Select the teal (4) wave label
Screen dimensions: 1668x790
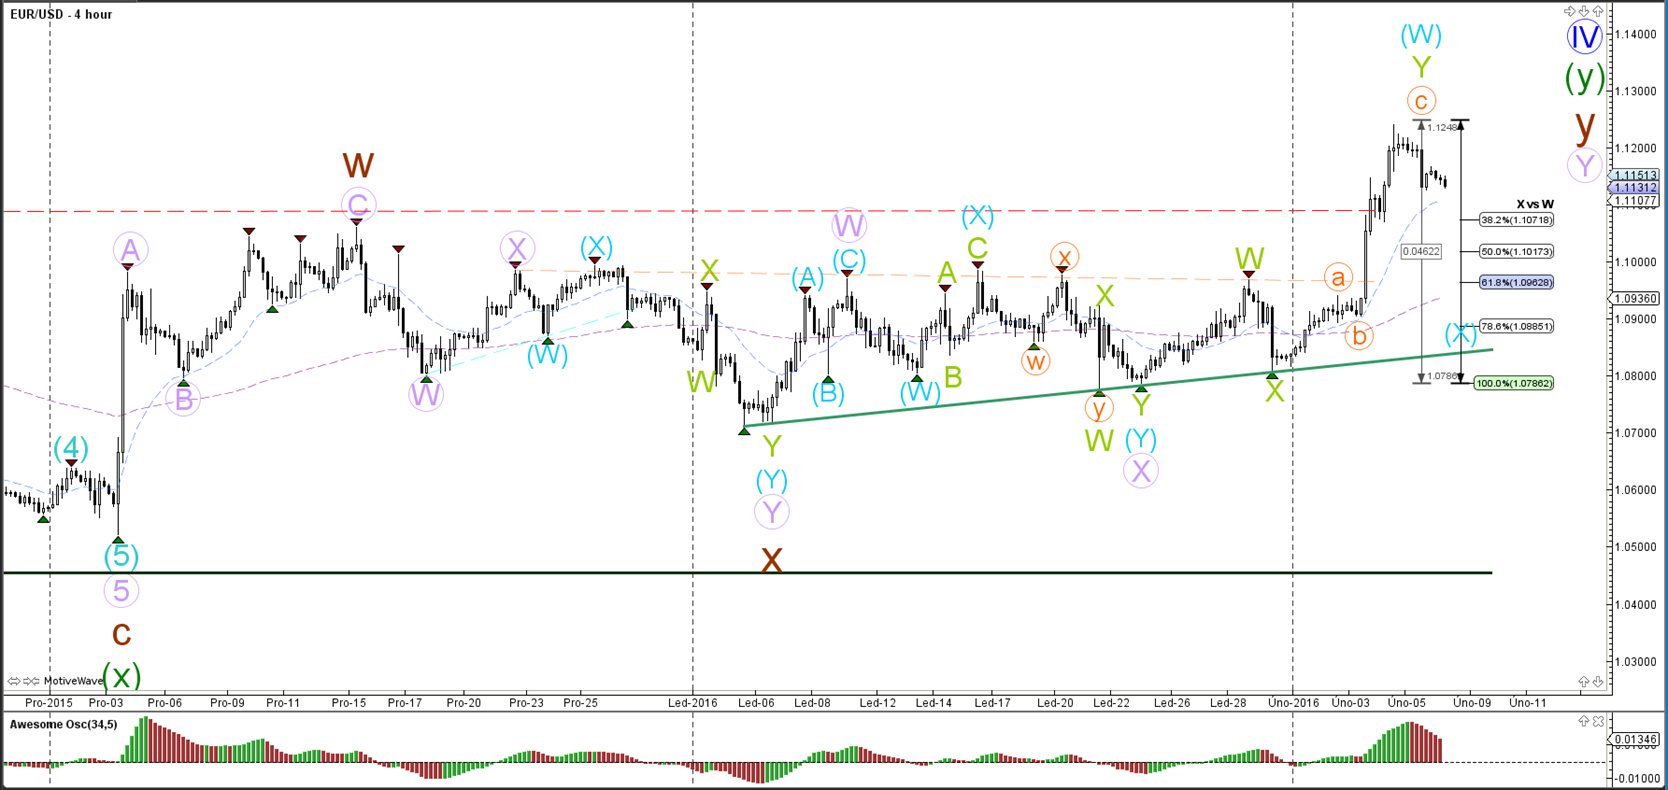click(70, 449)
